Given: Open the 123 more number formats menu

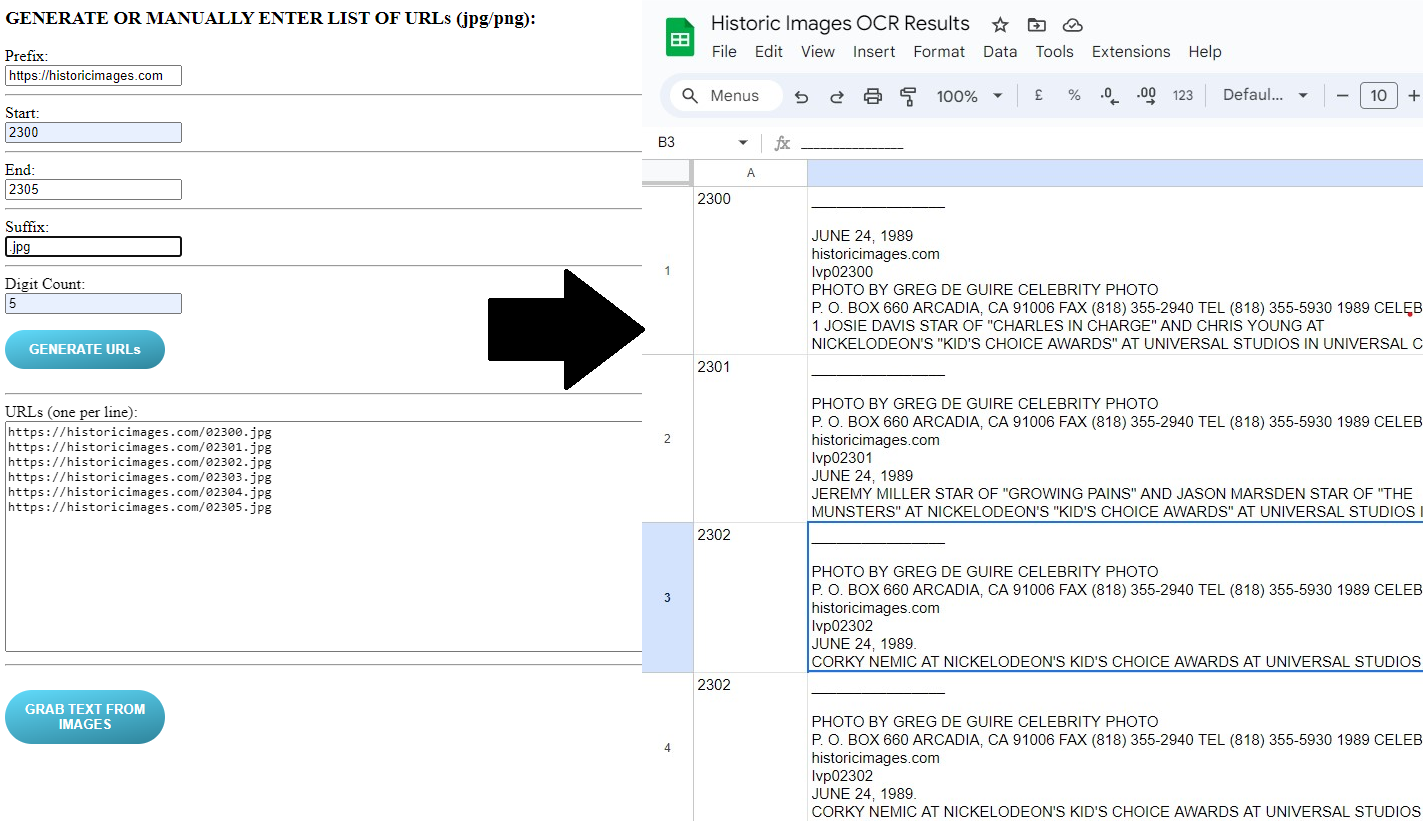Looking at the screenshot, I should coord(1183,96).
